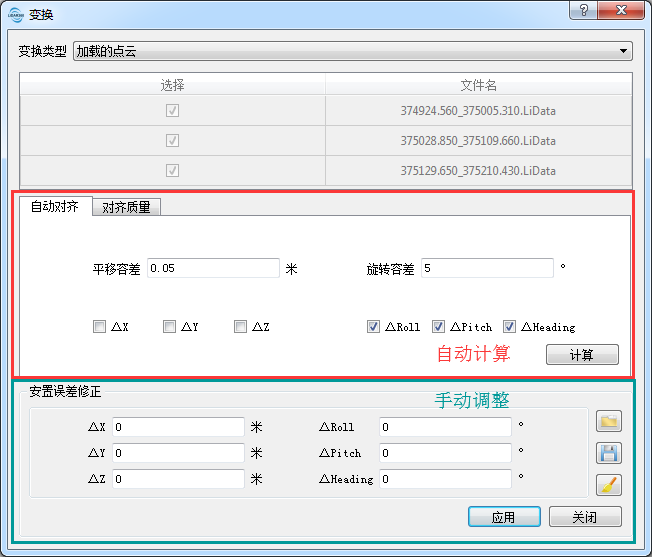Focus the △X correction input field
Image resolution: width=652 pixels, height=557 pixels.
coord(178,427)
